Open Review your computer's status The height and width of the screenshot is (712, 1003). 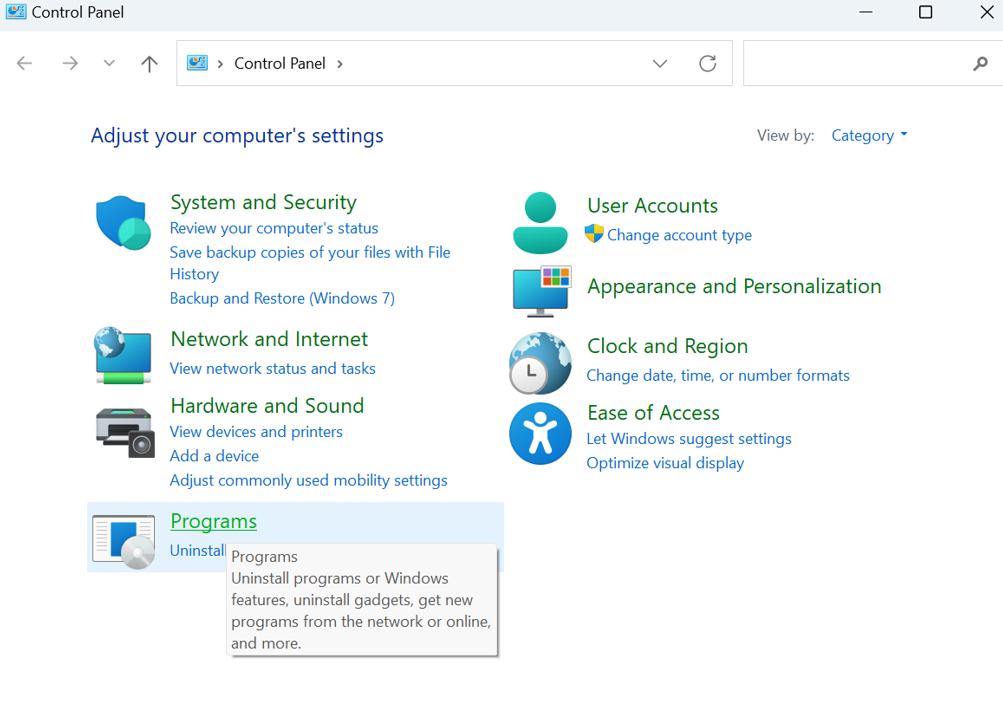[274, 228]
